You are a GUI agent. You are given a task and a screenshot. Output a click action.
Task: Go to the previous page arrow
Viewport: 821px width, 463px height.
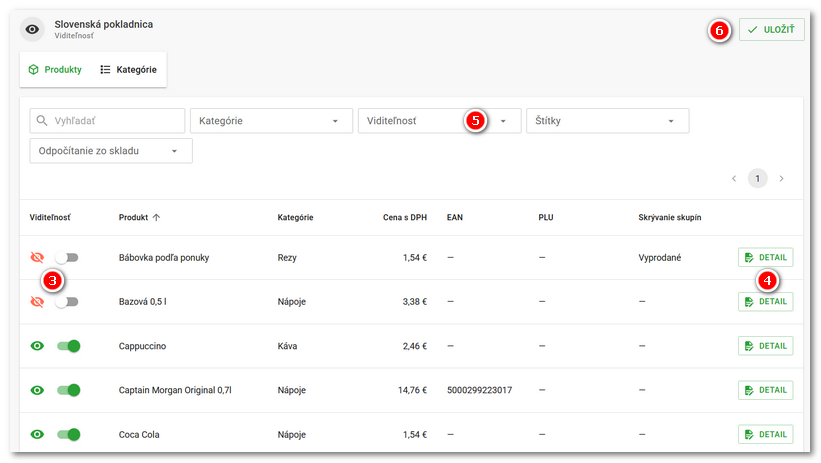point(734,179)
